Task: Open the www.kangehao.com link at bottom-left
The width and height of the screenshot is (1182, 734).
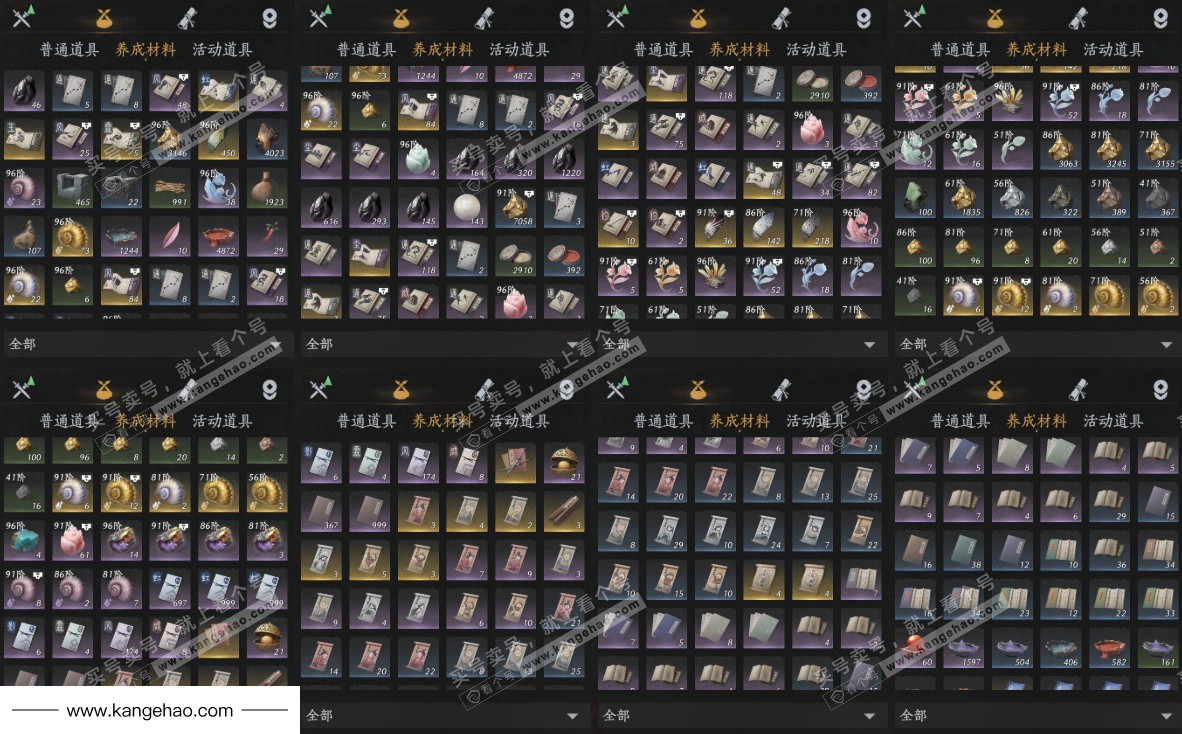Action: 149,711
